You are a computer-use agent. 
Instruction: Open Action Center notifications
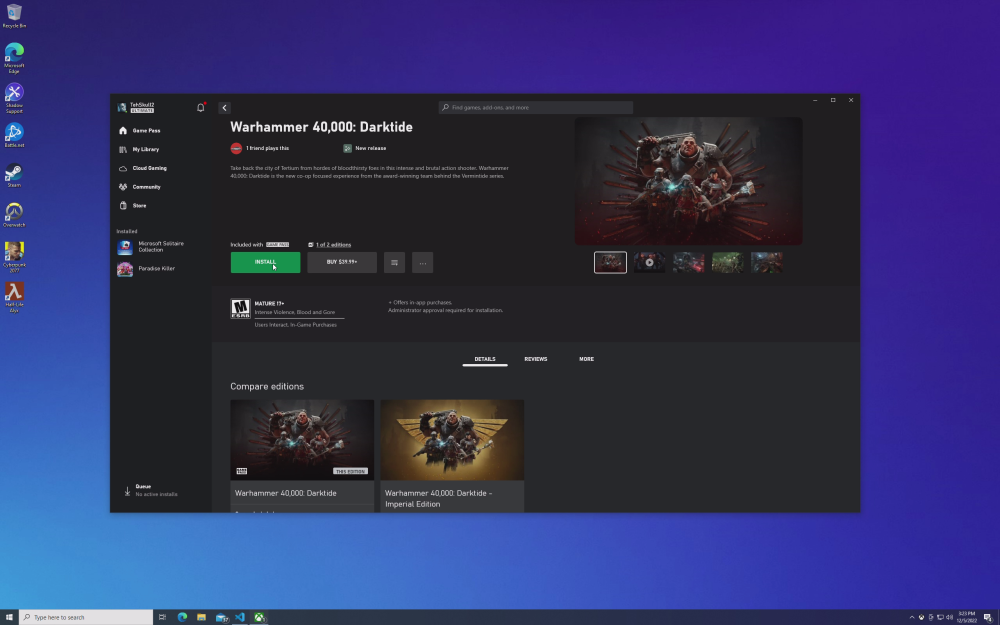[x=988, y=617]
